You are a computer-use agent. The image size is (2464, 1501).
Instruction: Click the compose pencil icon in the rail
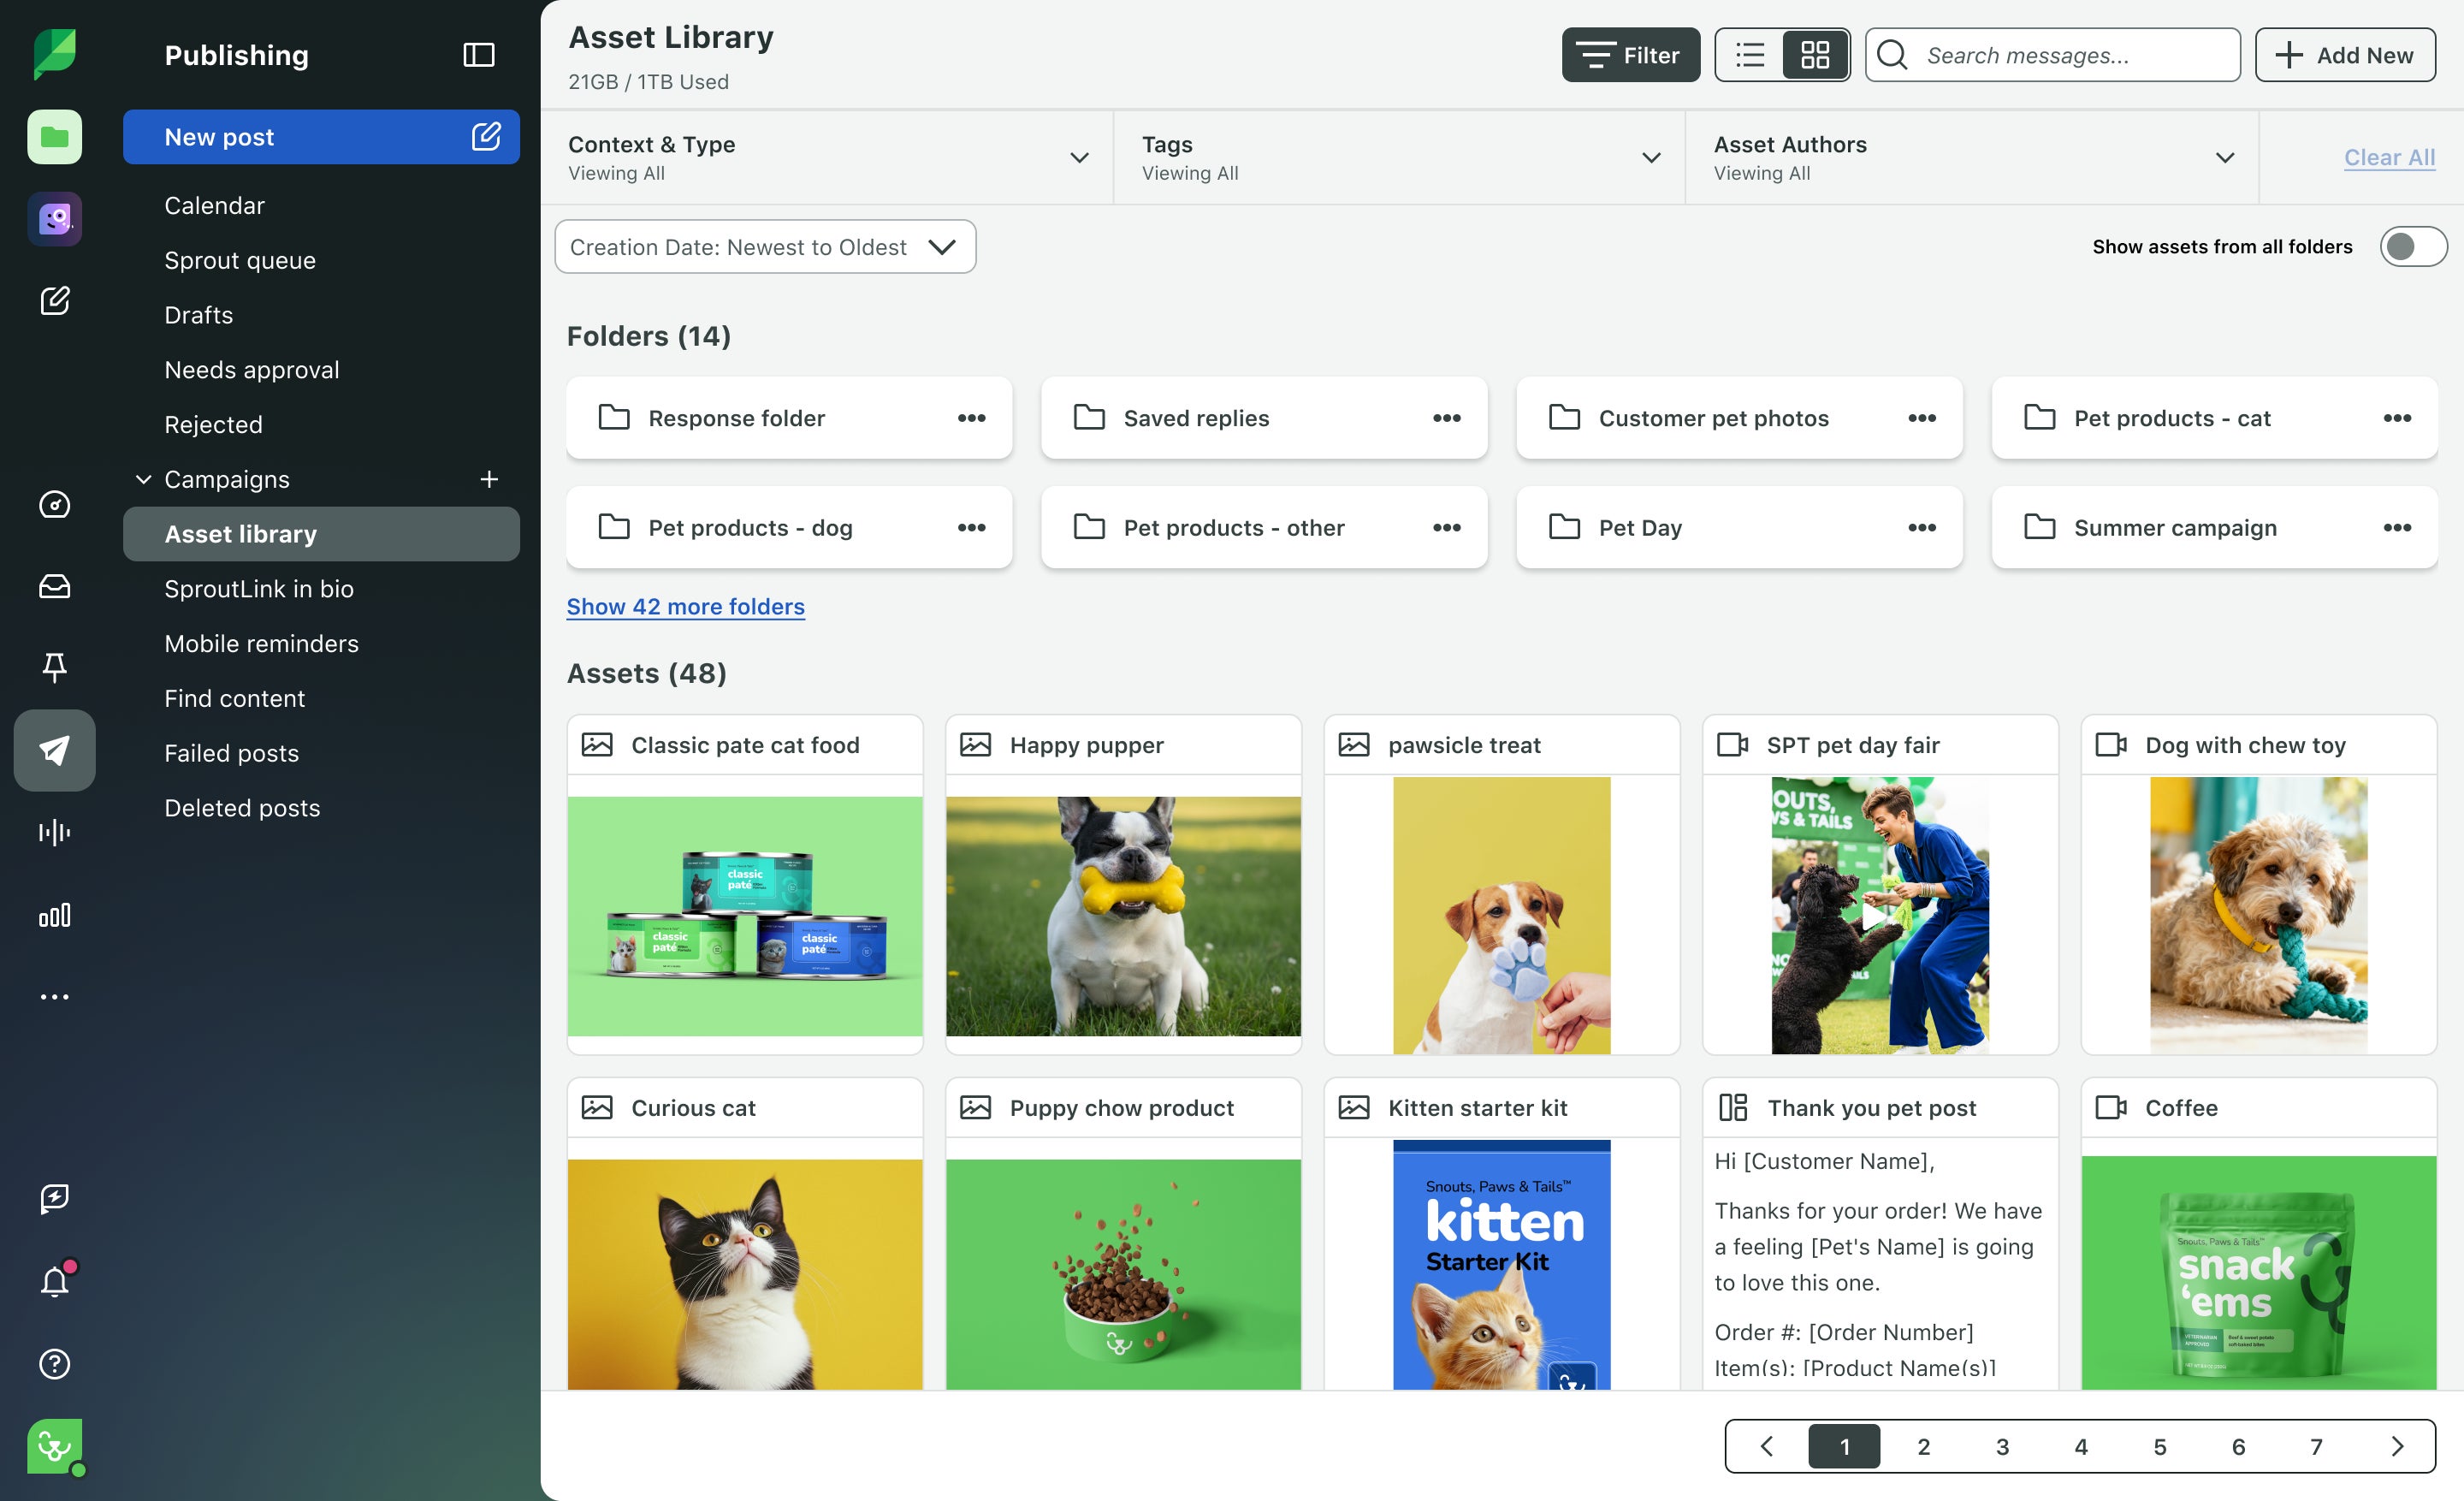tap(54, 300)
